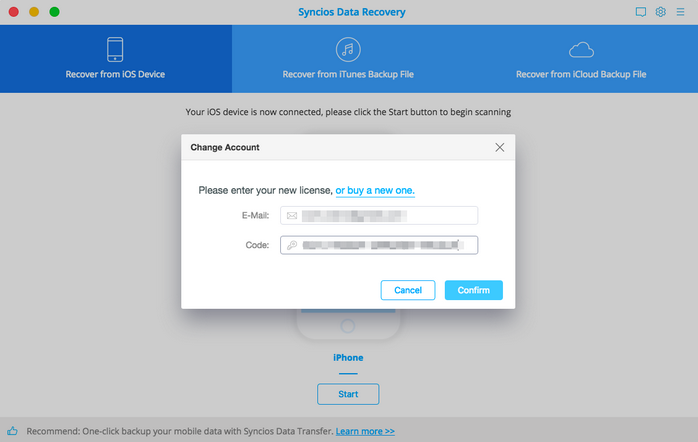The height and width of the screenshot is (442, 698).
Task: Click the thumbs-up recommend icon
Action: [11, 431]
